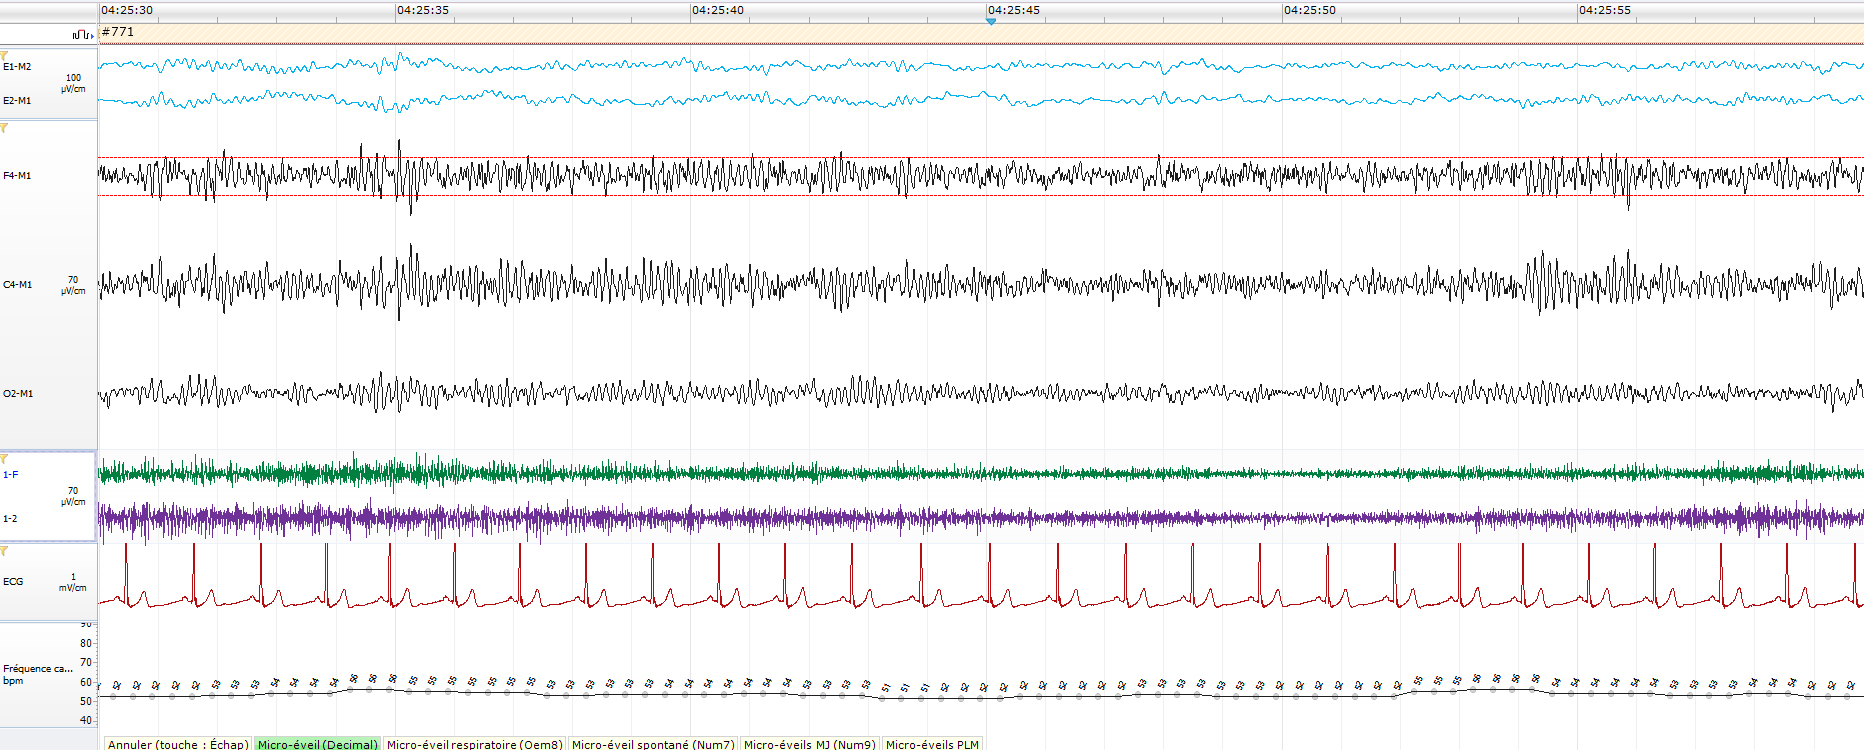Screen dimensions: 1864x750
Task: Choose Micro-éveil respiratoire (Oem8) event
Action: (x=474, y=744)
